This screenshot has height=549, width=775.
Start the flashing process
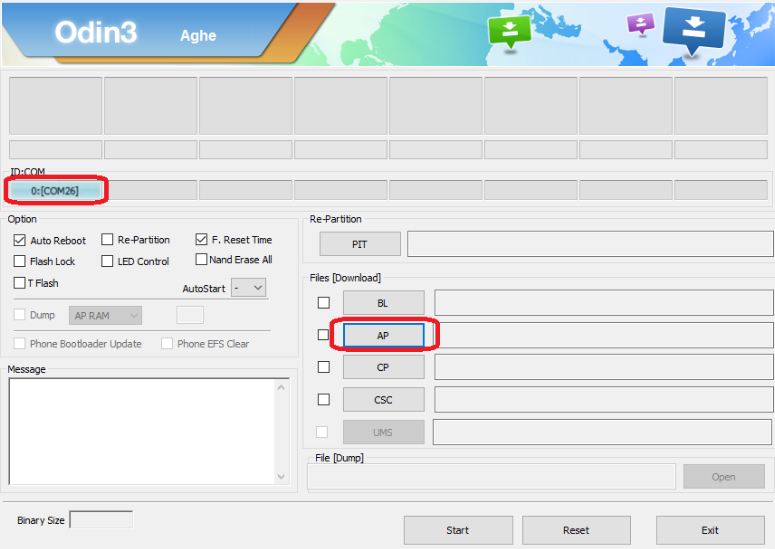coord(458,530)
